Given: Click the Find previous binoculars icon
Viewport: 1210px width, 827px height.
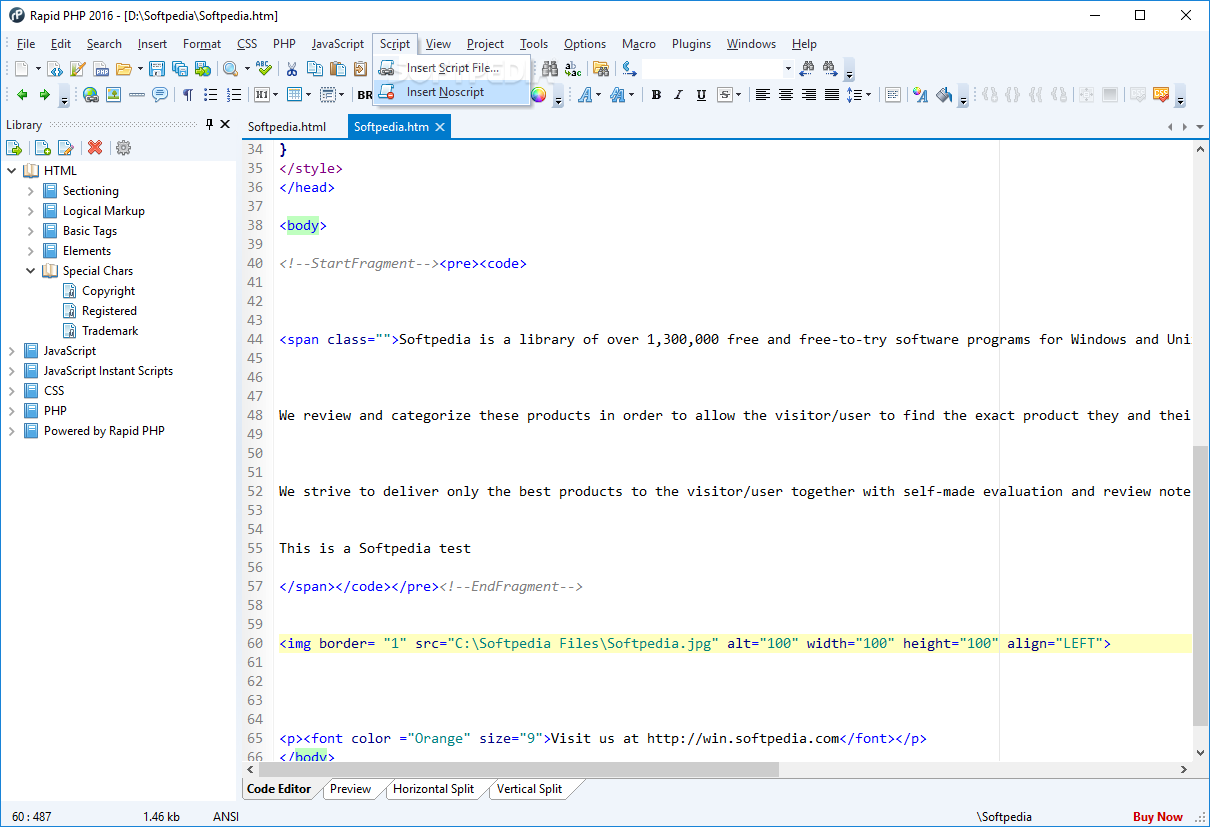Looking at the screenshot, I should pyautogui.click(x=807, y=69).
